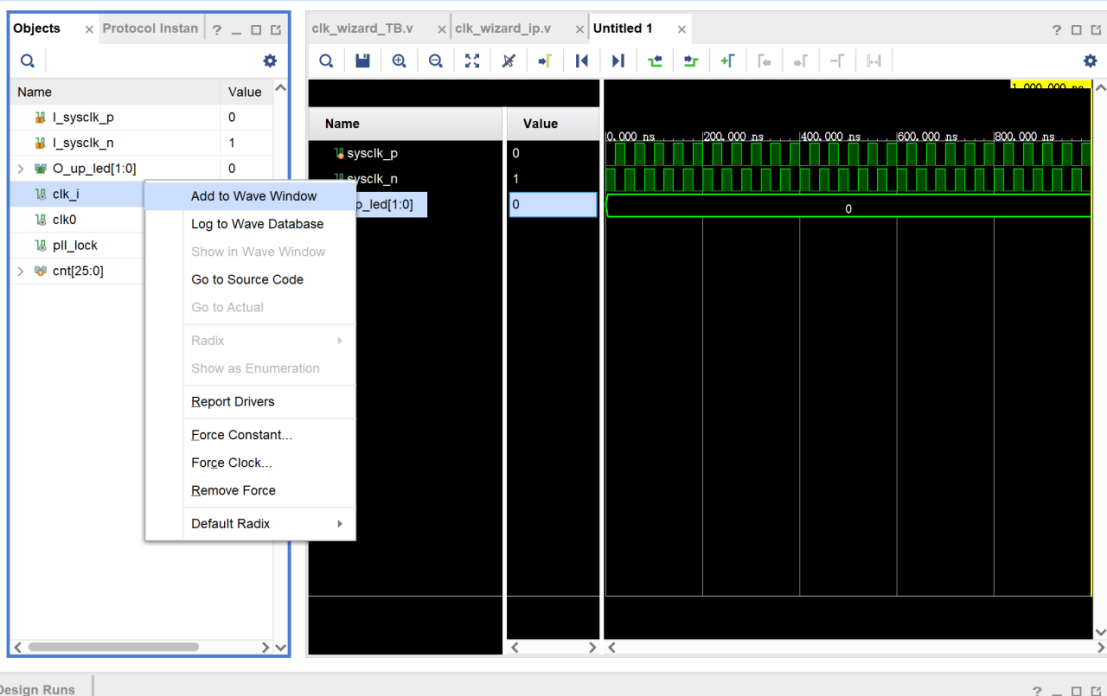The width and height of the screenshot is (1107, 696).
Task: Select the Untitled 1 waveform tab
Action: point(623,28)
